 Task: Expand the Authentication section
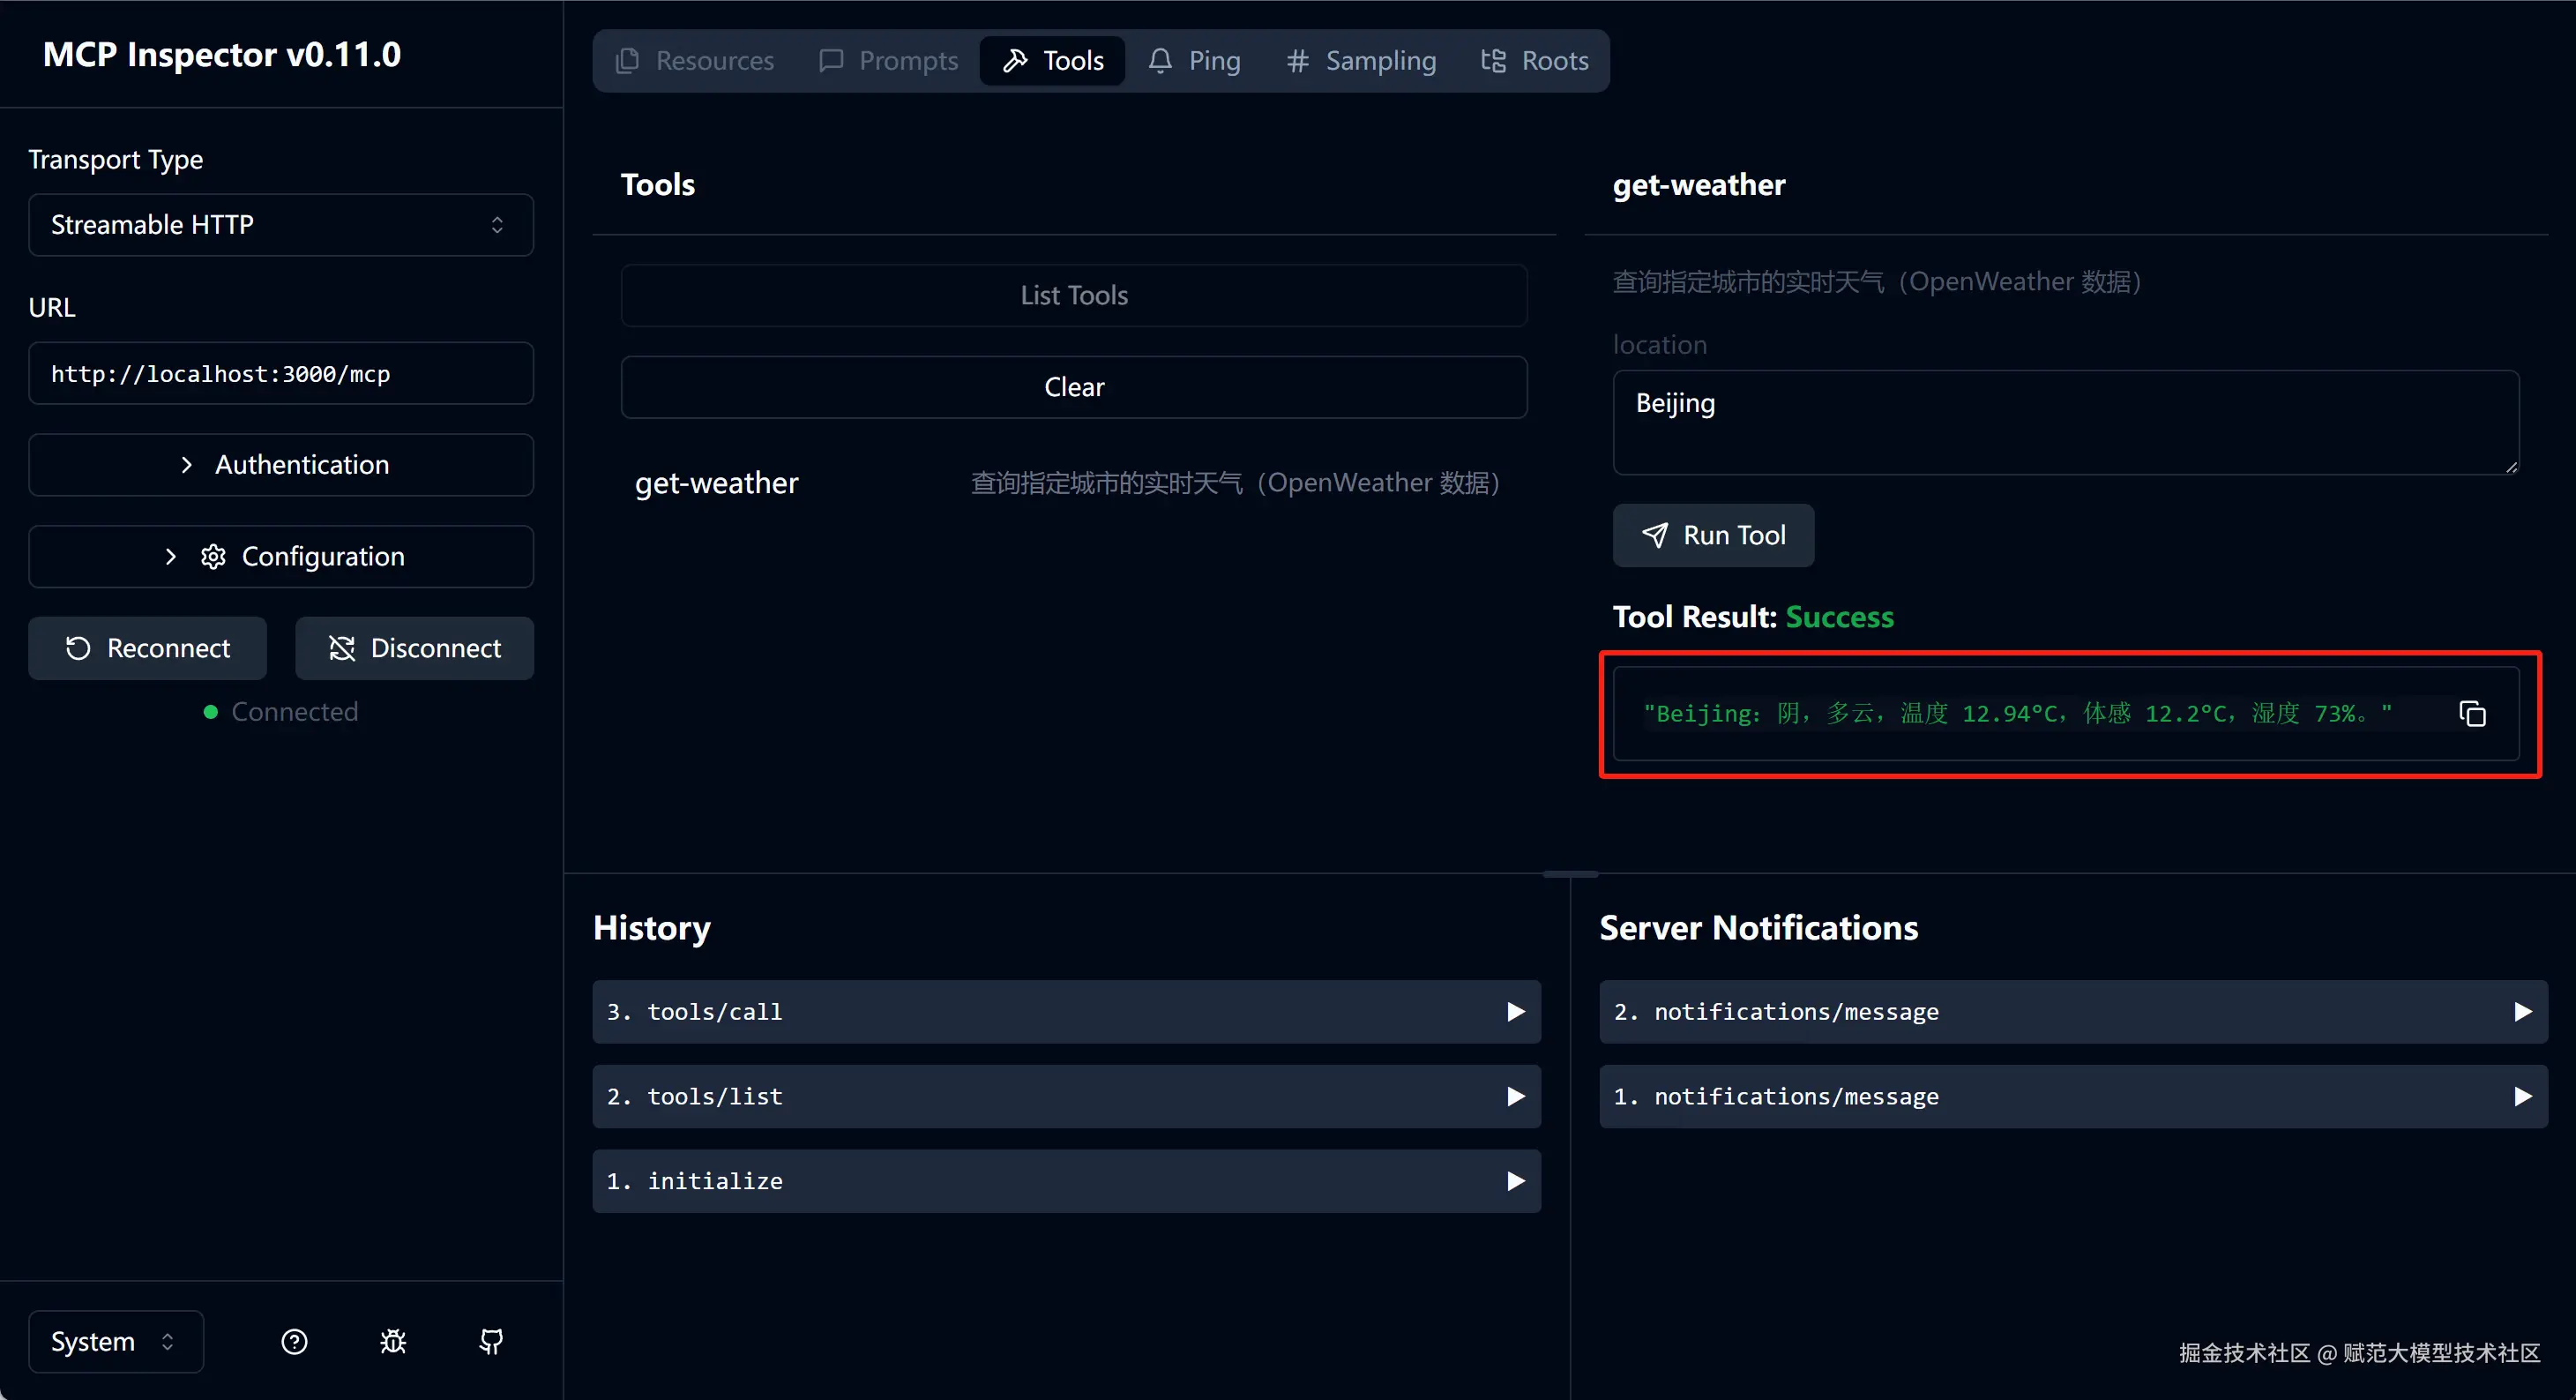(281, 465)
